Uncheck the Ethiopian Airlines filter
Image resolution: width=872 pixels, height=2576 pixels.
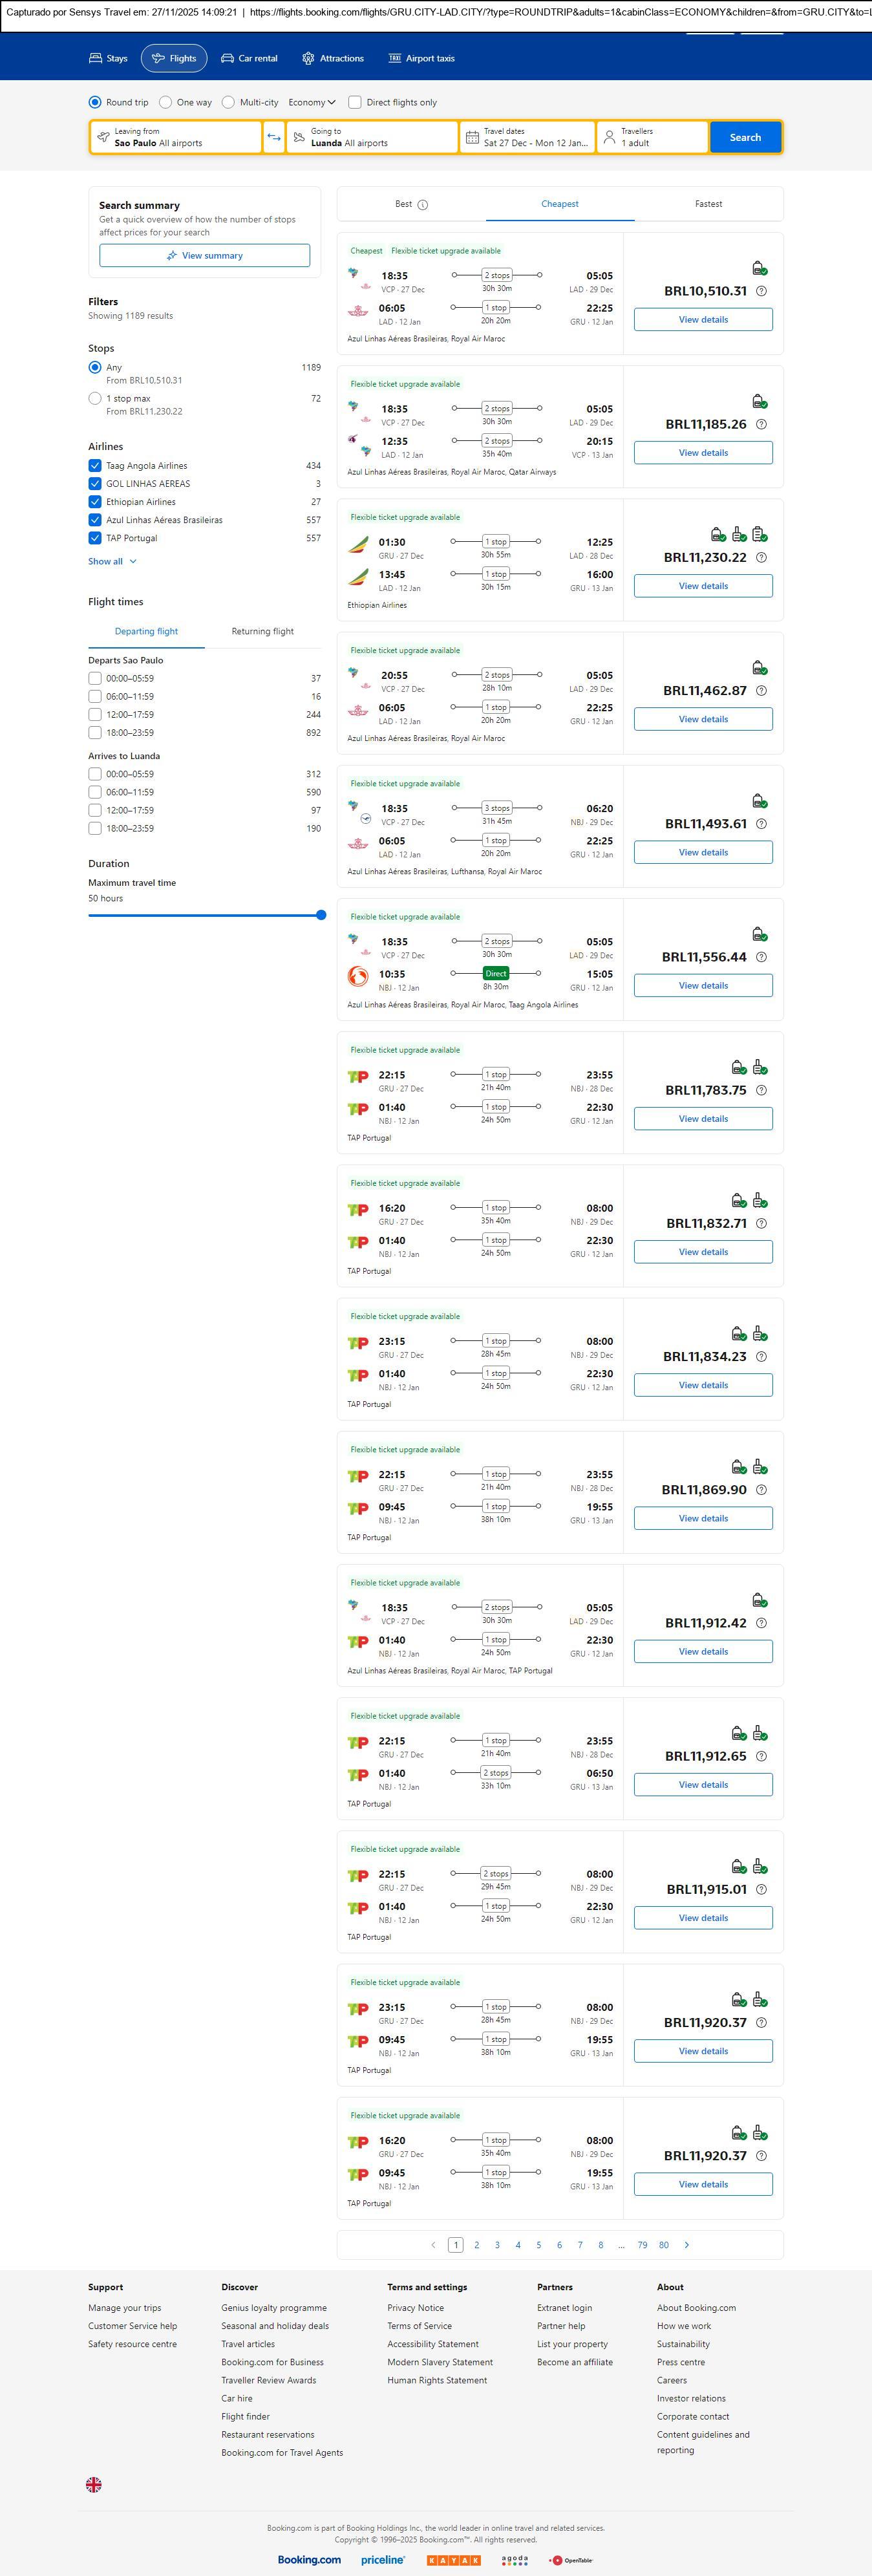click(x=95, y=502)
